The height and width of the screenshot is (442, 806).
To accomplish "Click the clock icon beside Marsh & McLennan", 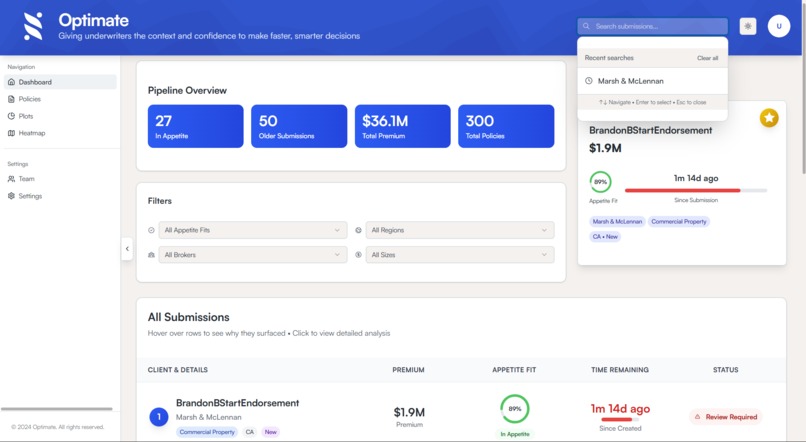I will (x=589, y=81).
